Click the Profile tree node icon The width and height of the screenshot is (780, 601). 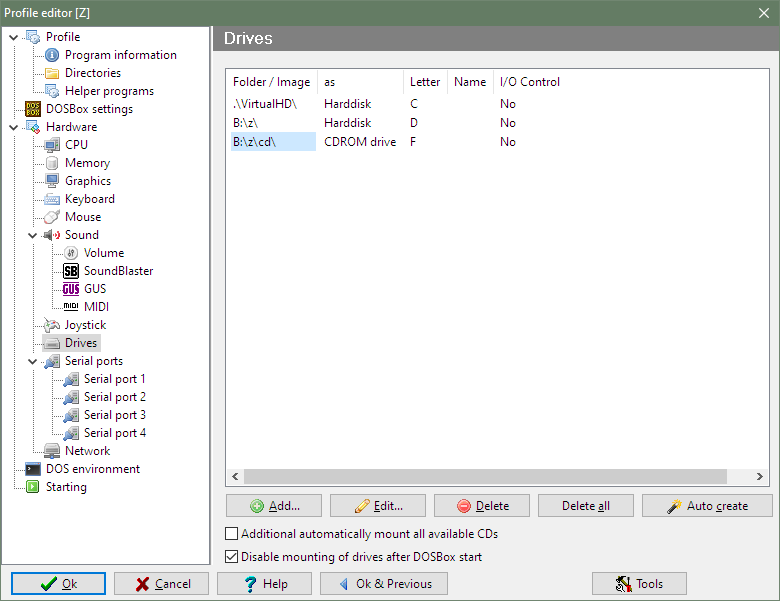(33, 37)
